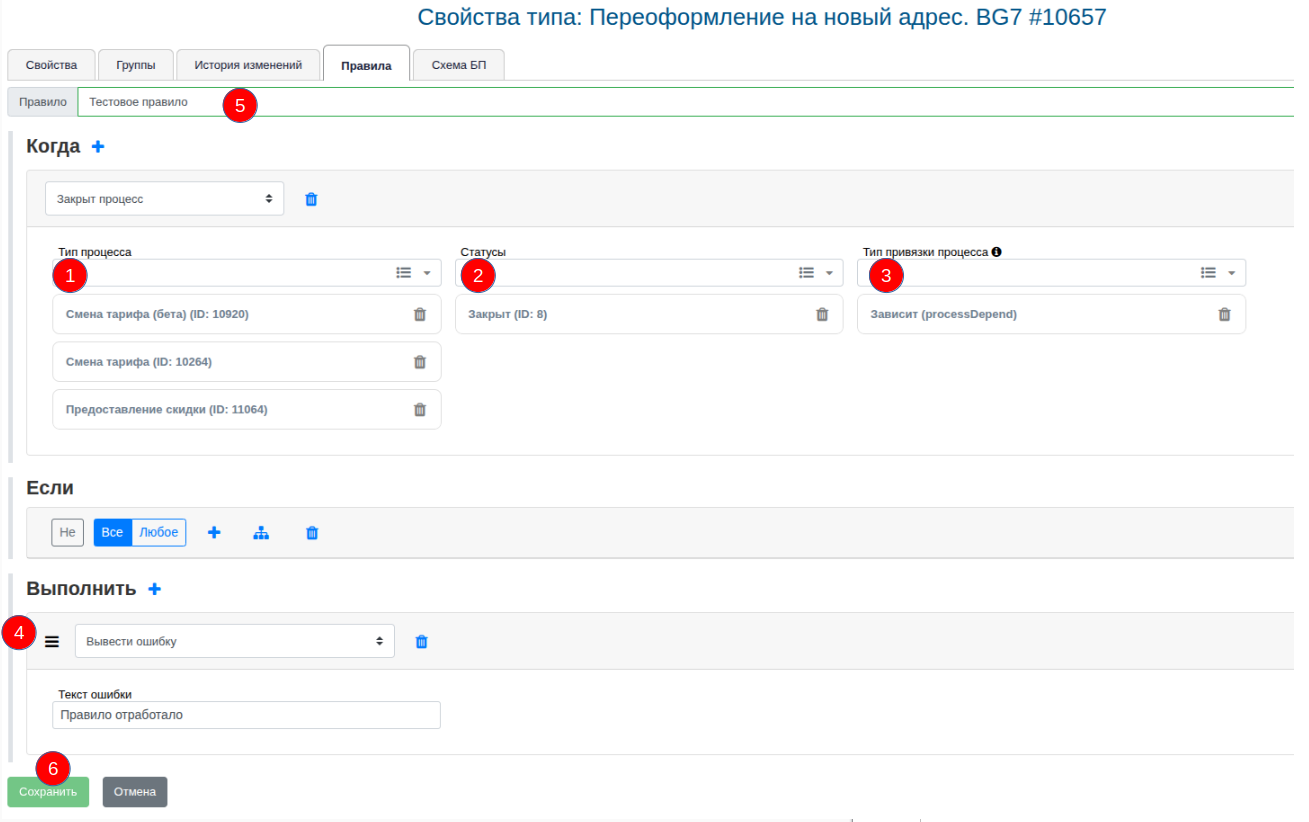1309x822 pixels.
Task: Switch to the Группы tab
Action: click(x=135, y=65)
